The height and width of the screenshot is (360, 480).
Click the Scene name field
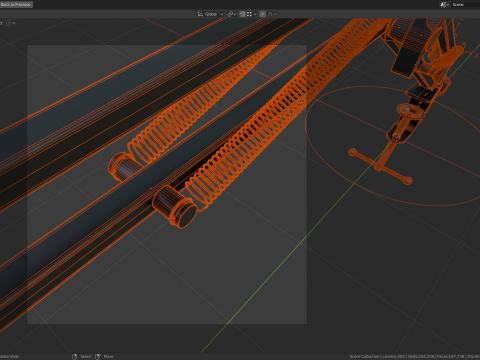click(x=466, y=4)
